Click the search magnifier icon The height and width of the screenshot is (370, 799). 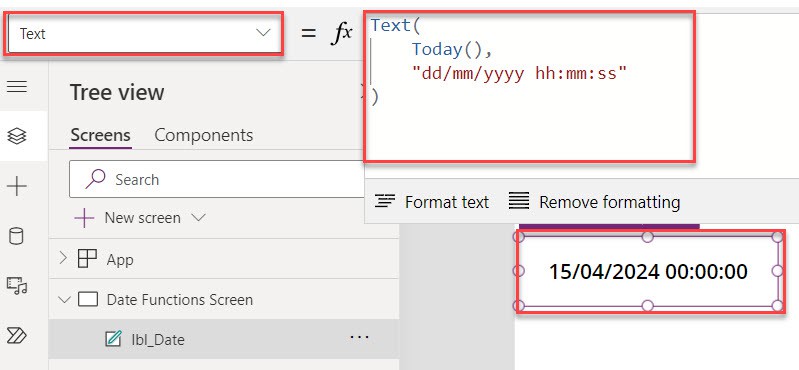coord(95,179)
